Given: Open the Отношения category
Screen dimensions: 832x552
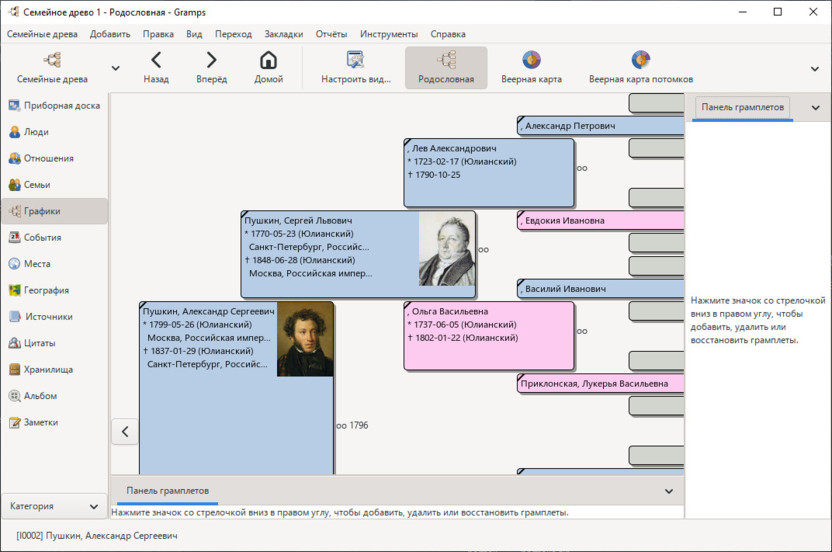Looking at the screenshot, I should point(55,158).
